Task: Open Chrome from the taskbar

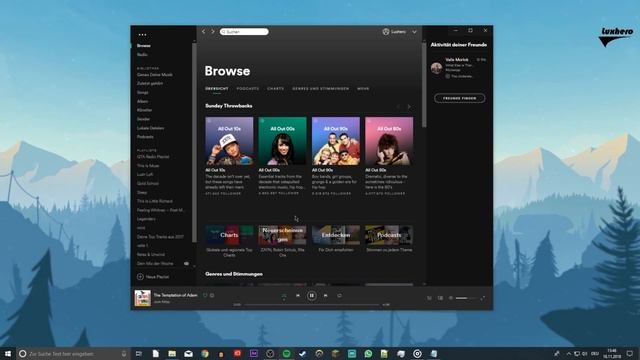Action: [x=205, y=353]
